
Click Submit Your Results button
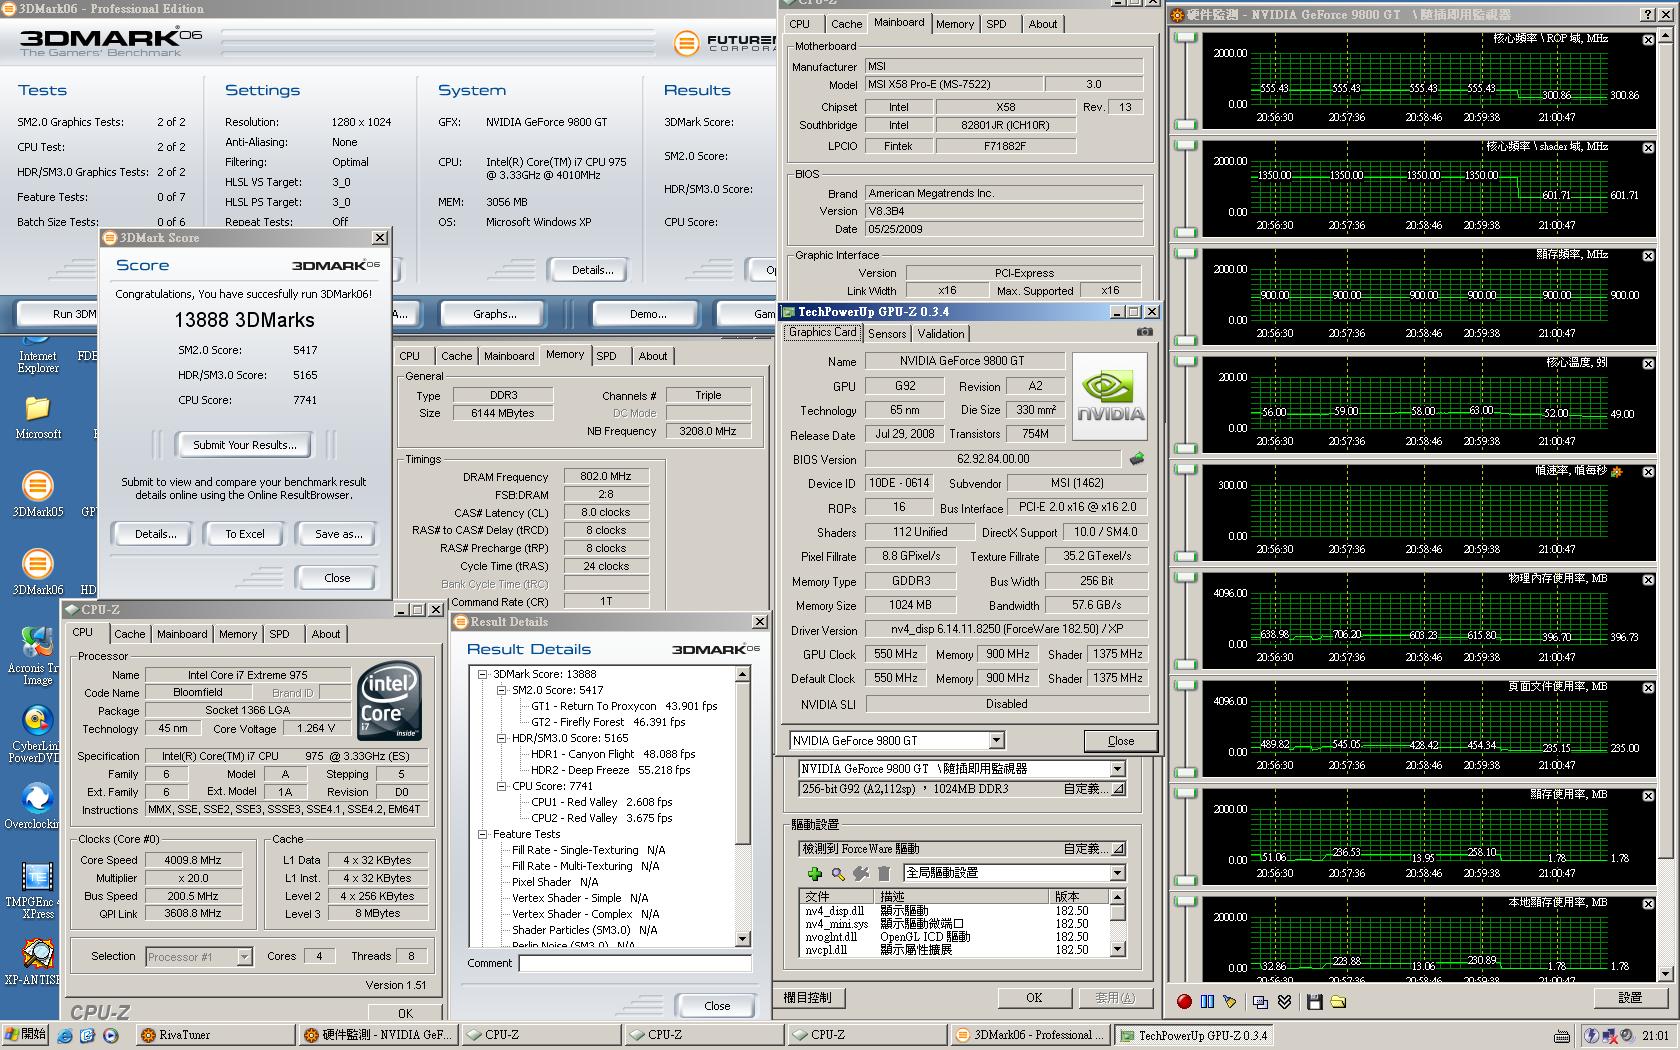[245, 445]
